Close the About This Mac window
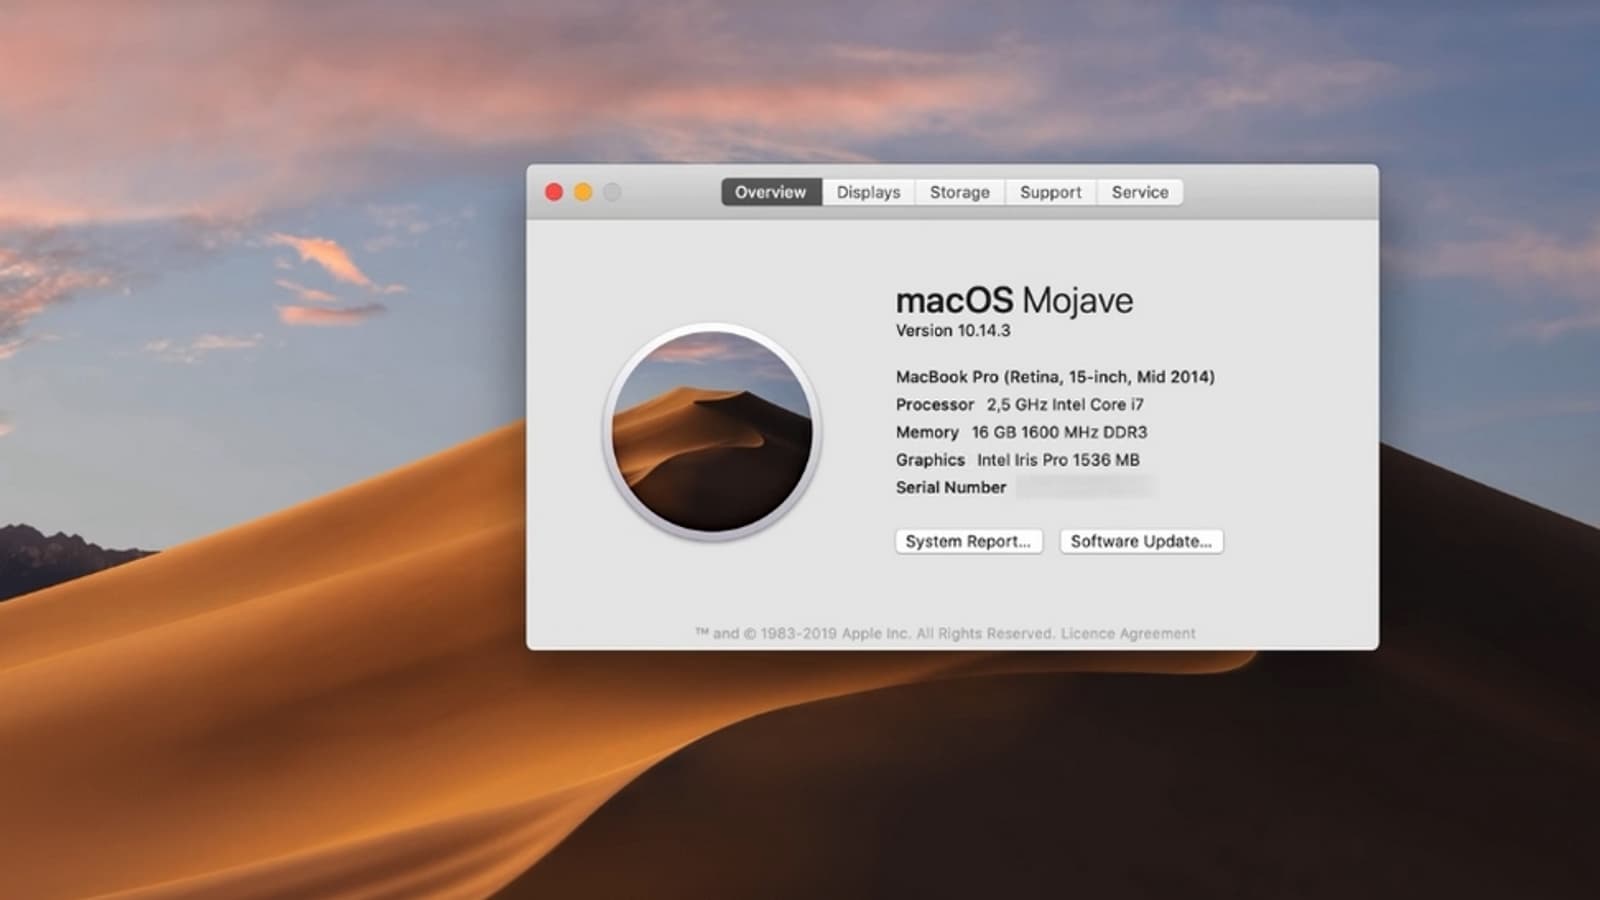 tap(554, 192)
